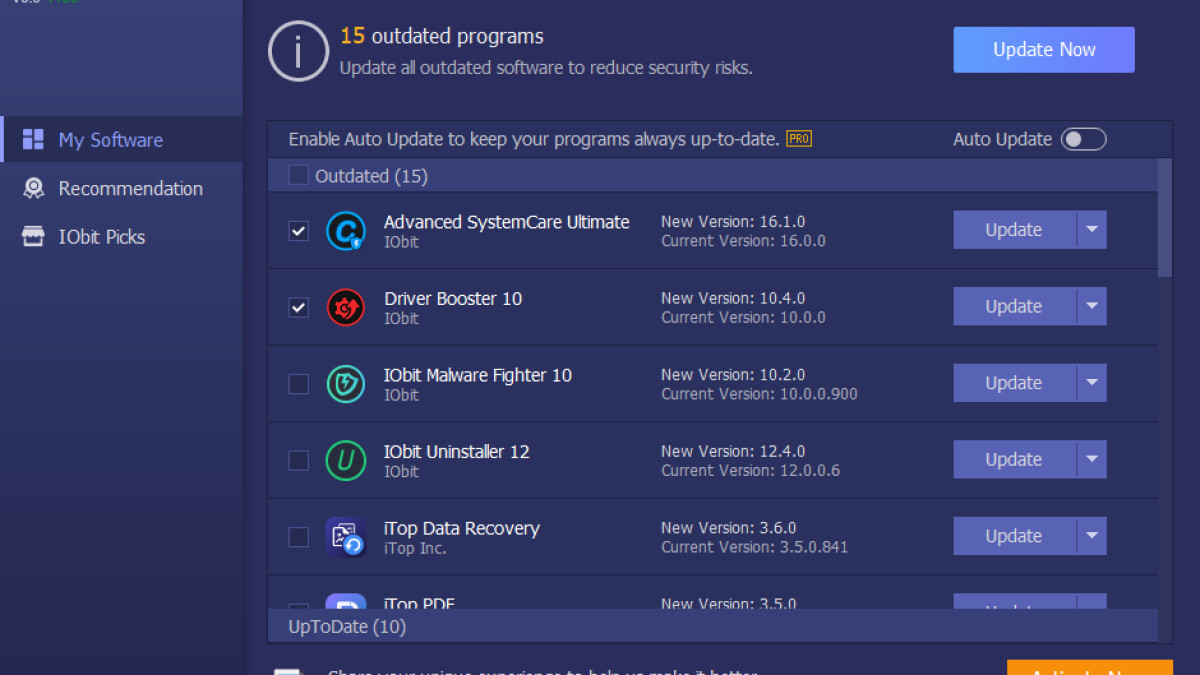
Task: Uncheck the Advanced SystemCare Ultimate checkbox
Action: 299,231
